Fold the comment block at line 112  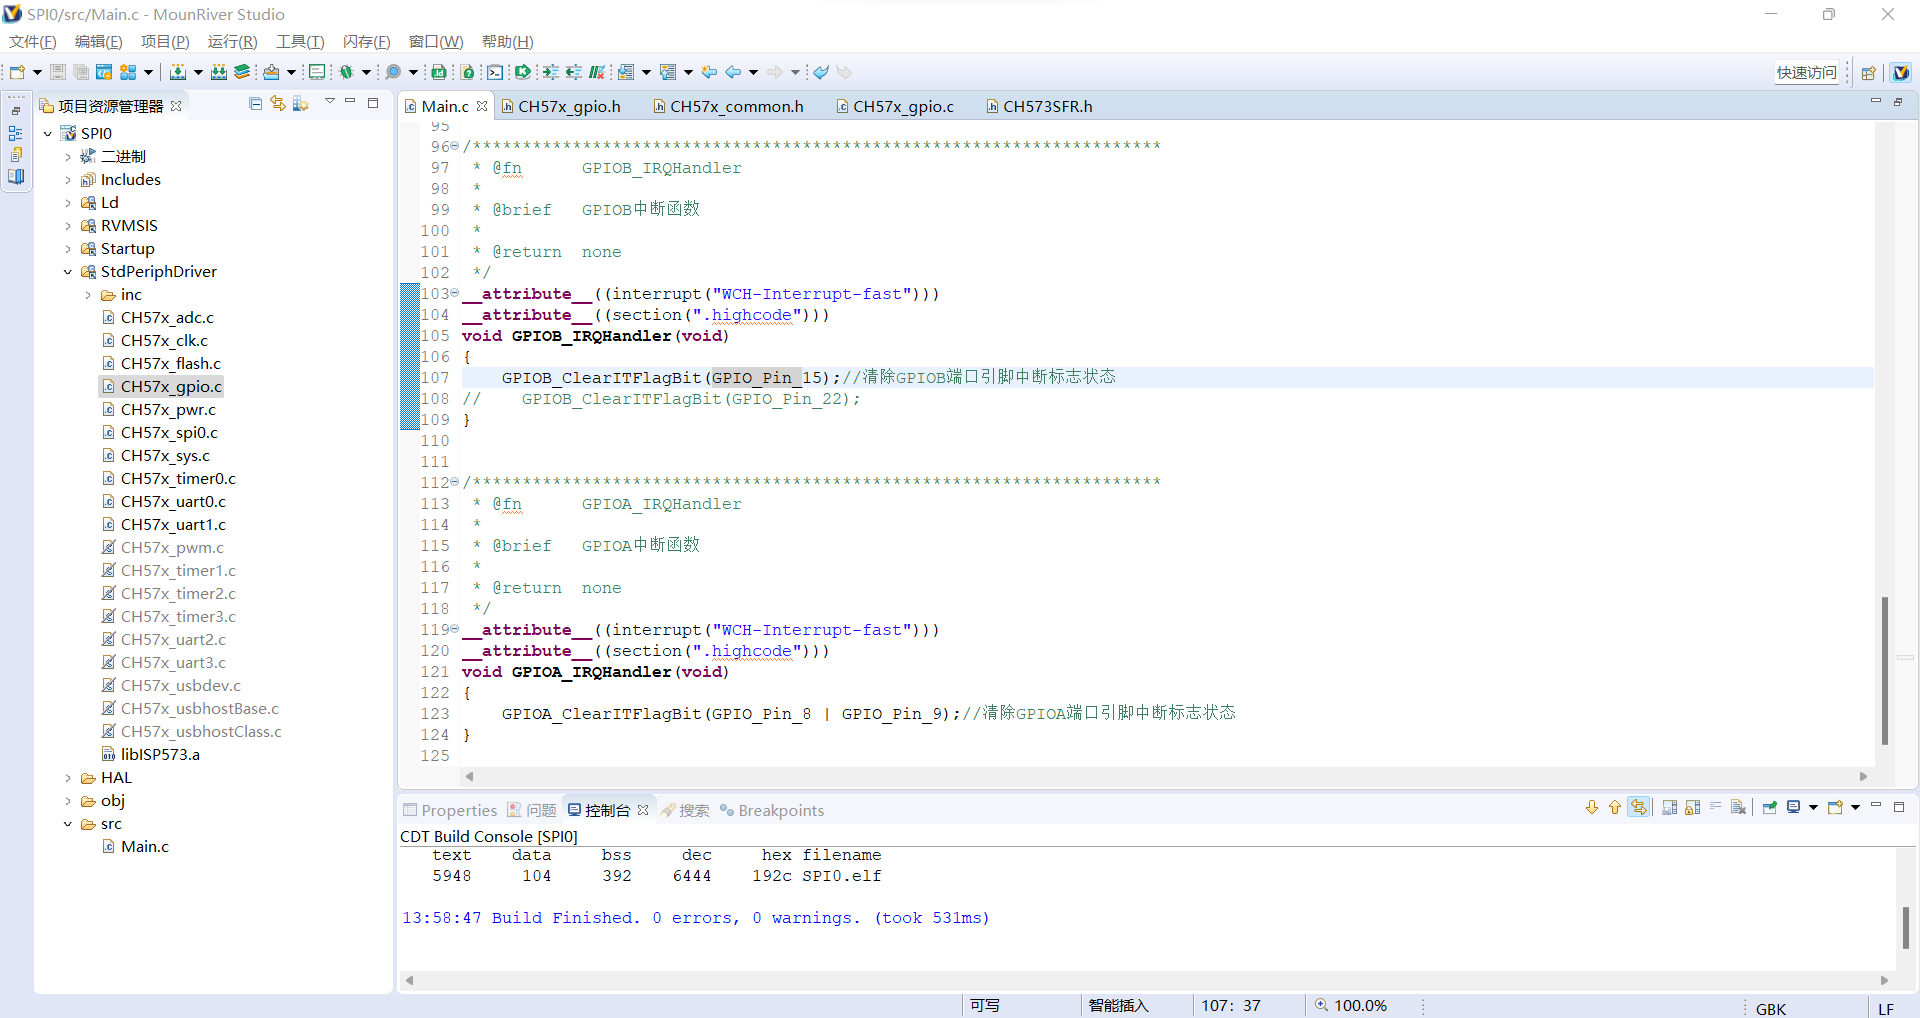455,482
